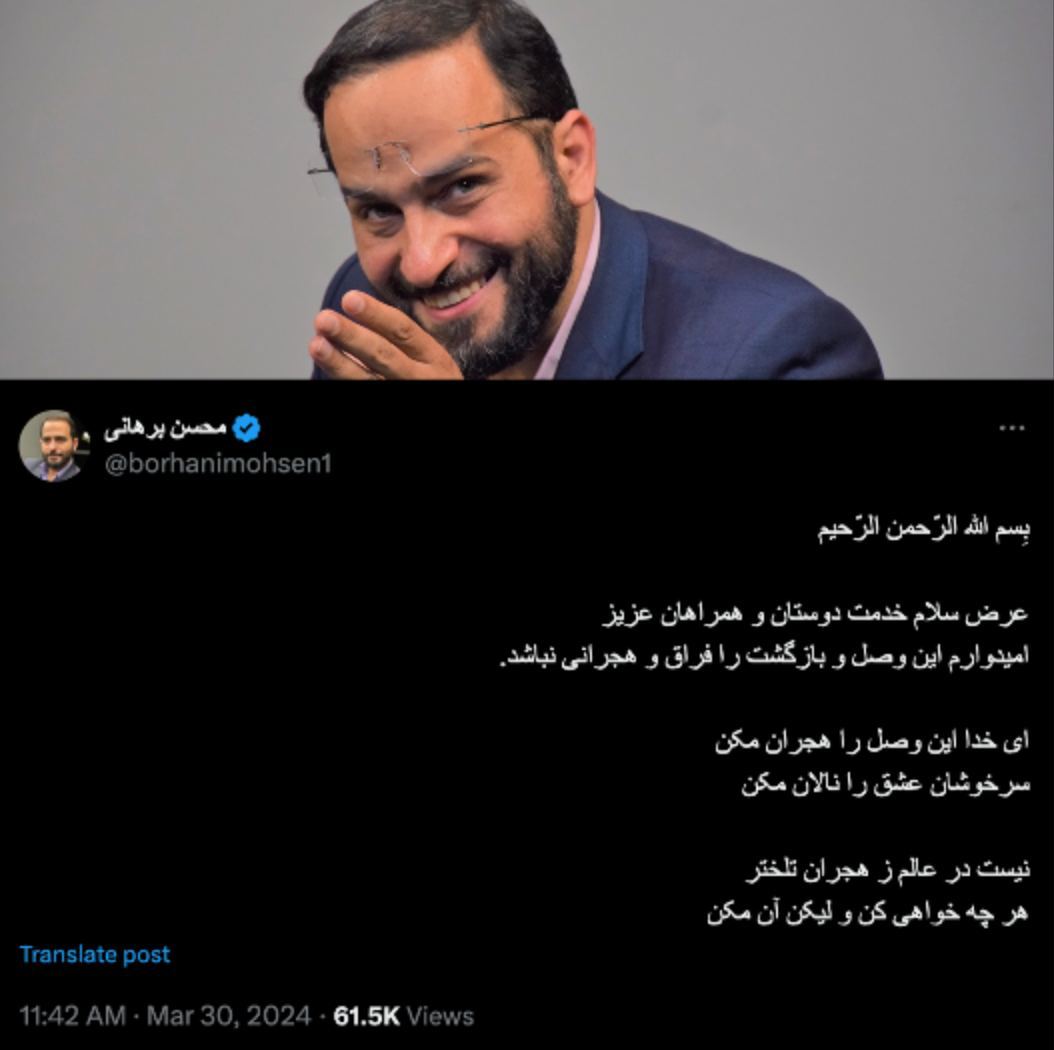This screenshot has height=1050, width=1054.
Task: Open the 11:42 AM timestamp
Action: [73, 1016]
